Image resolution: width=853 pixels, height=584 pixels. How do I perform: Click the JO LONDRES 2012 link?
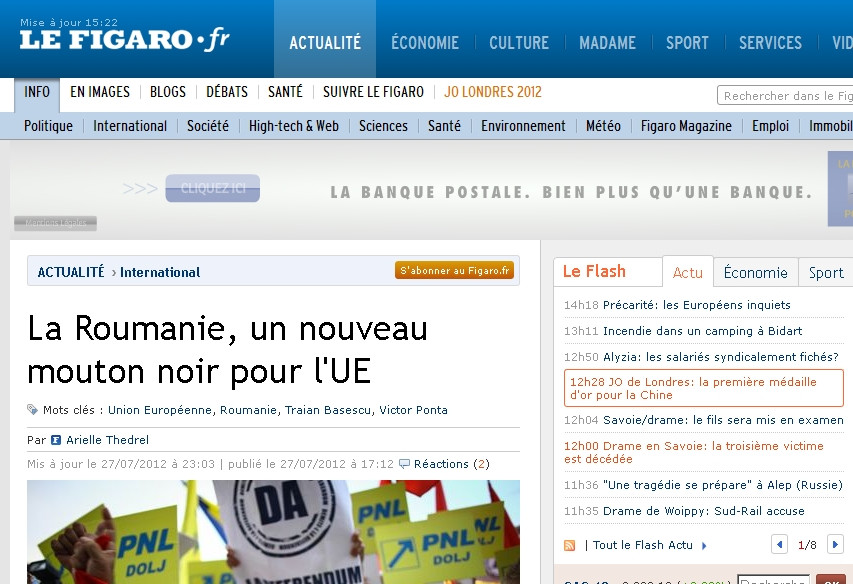click(493, 92)
